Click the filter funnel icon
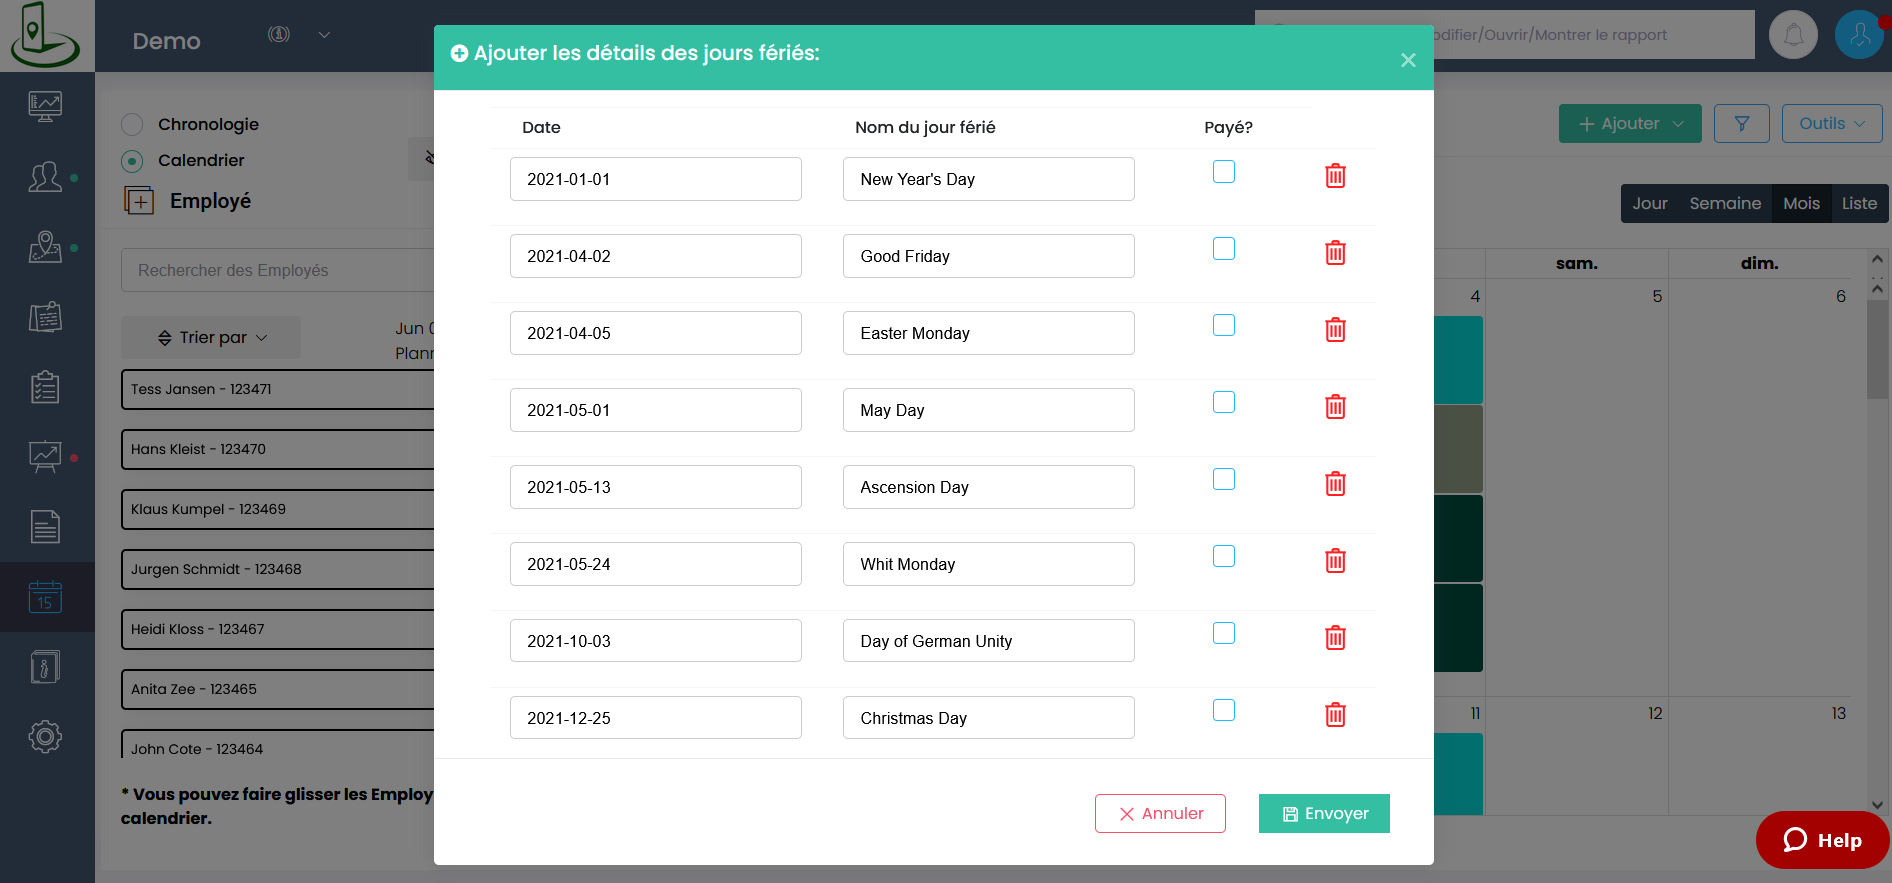1892x883 pixels. coord(1741,124)
